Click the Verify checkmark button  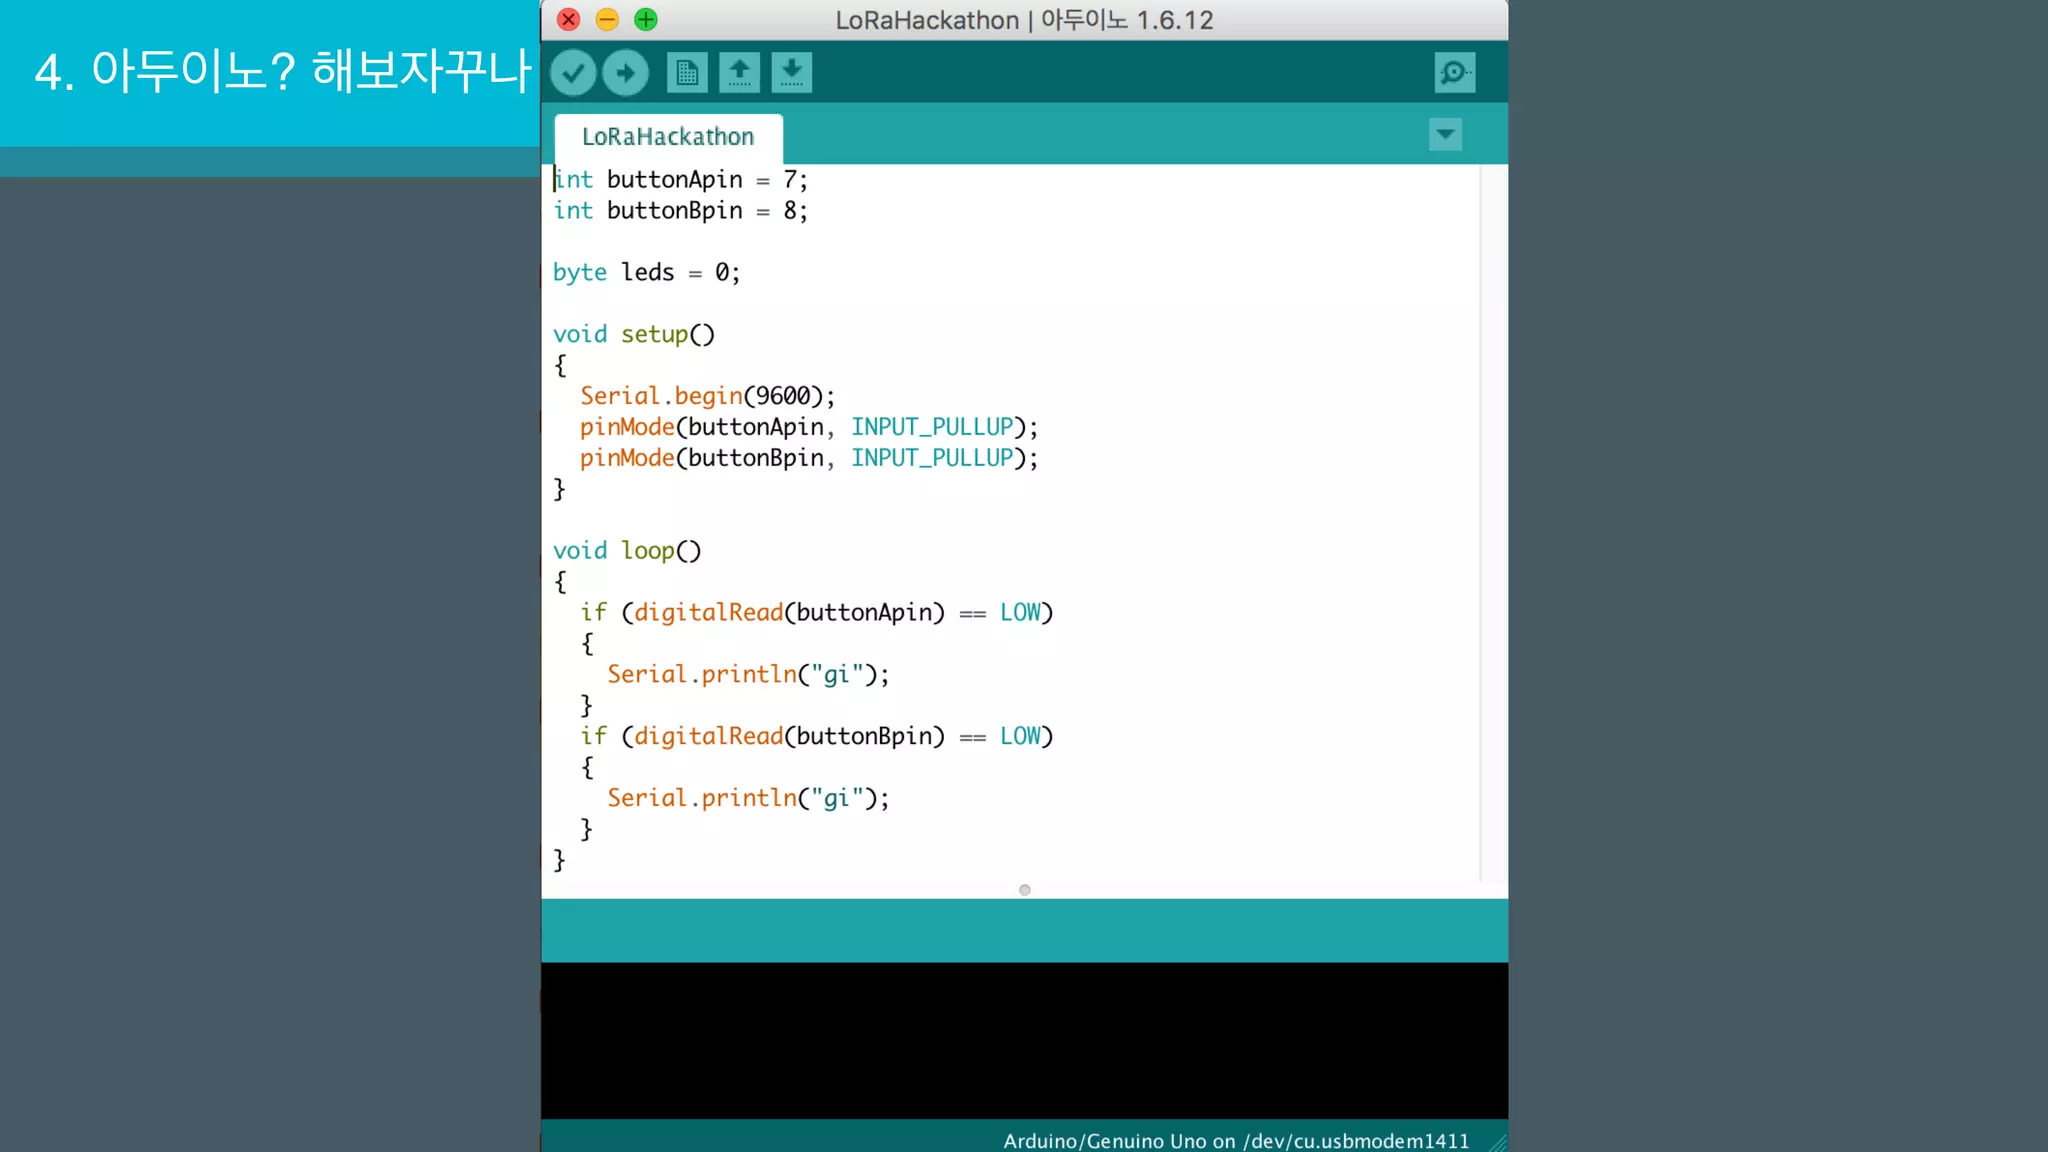(x=573, y=73)
